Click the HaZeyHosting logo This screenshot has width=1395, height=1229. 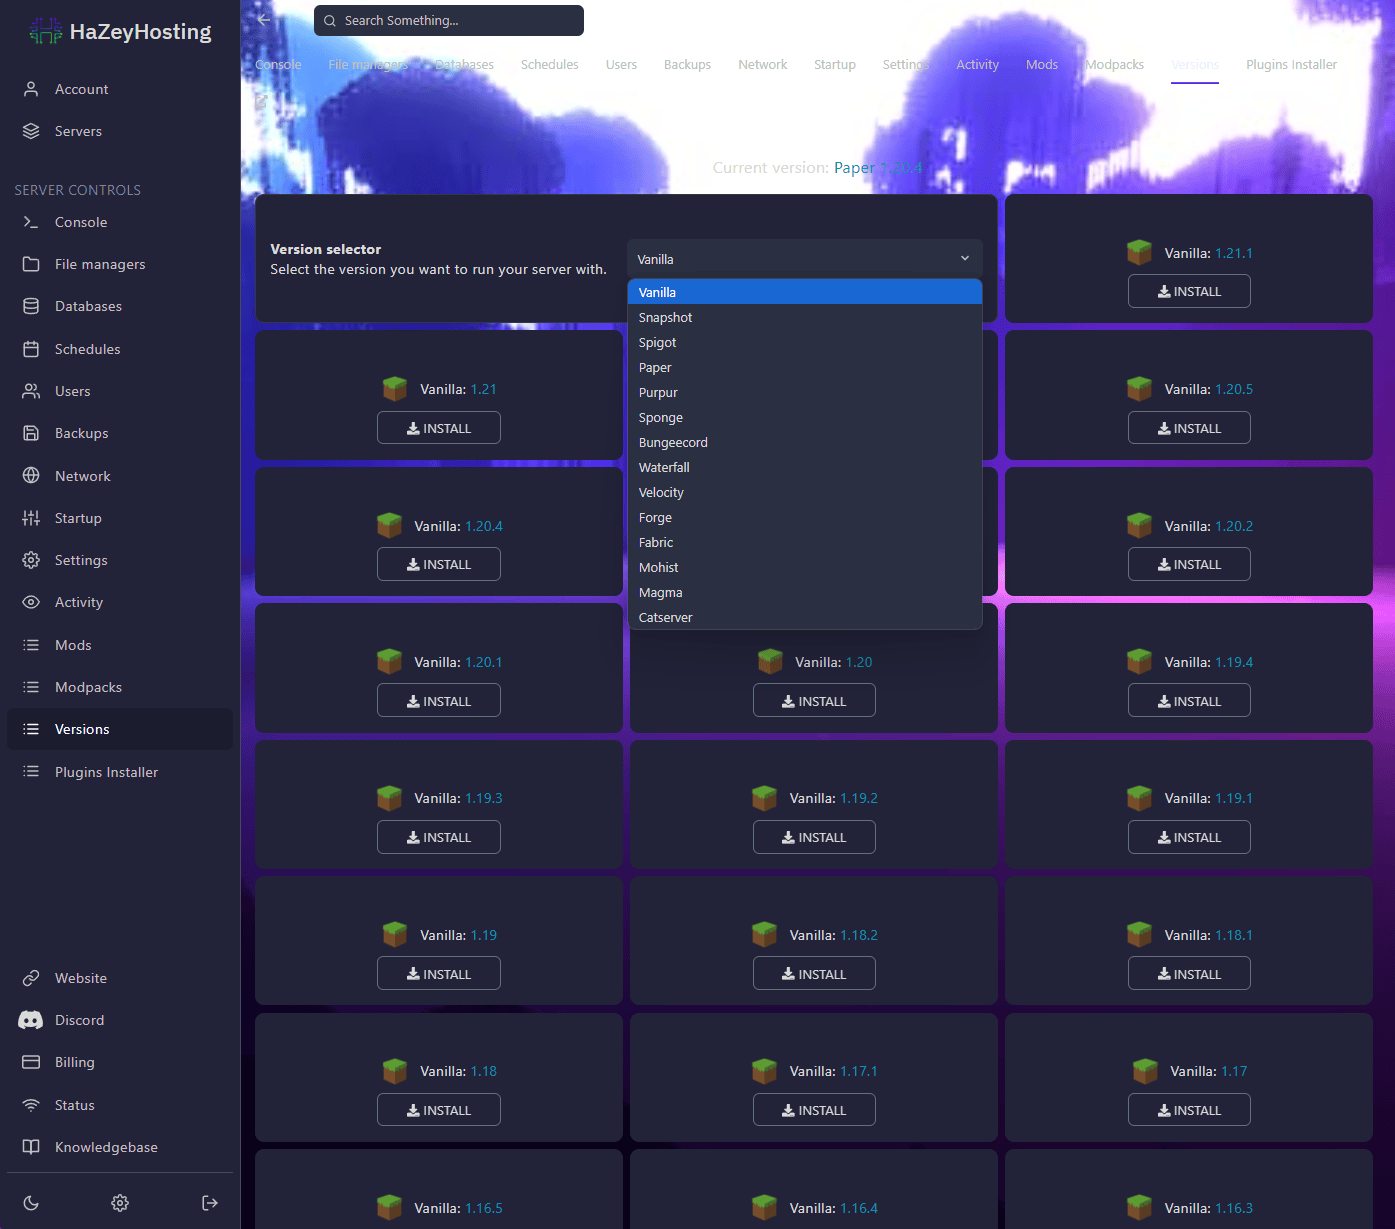coord(121,32)
